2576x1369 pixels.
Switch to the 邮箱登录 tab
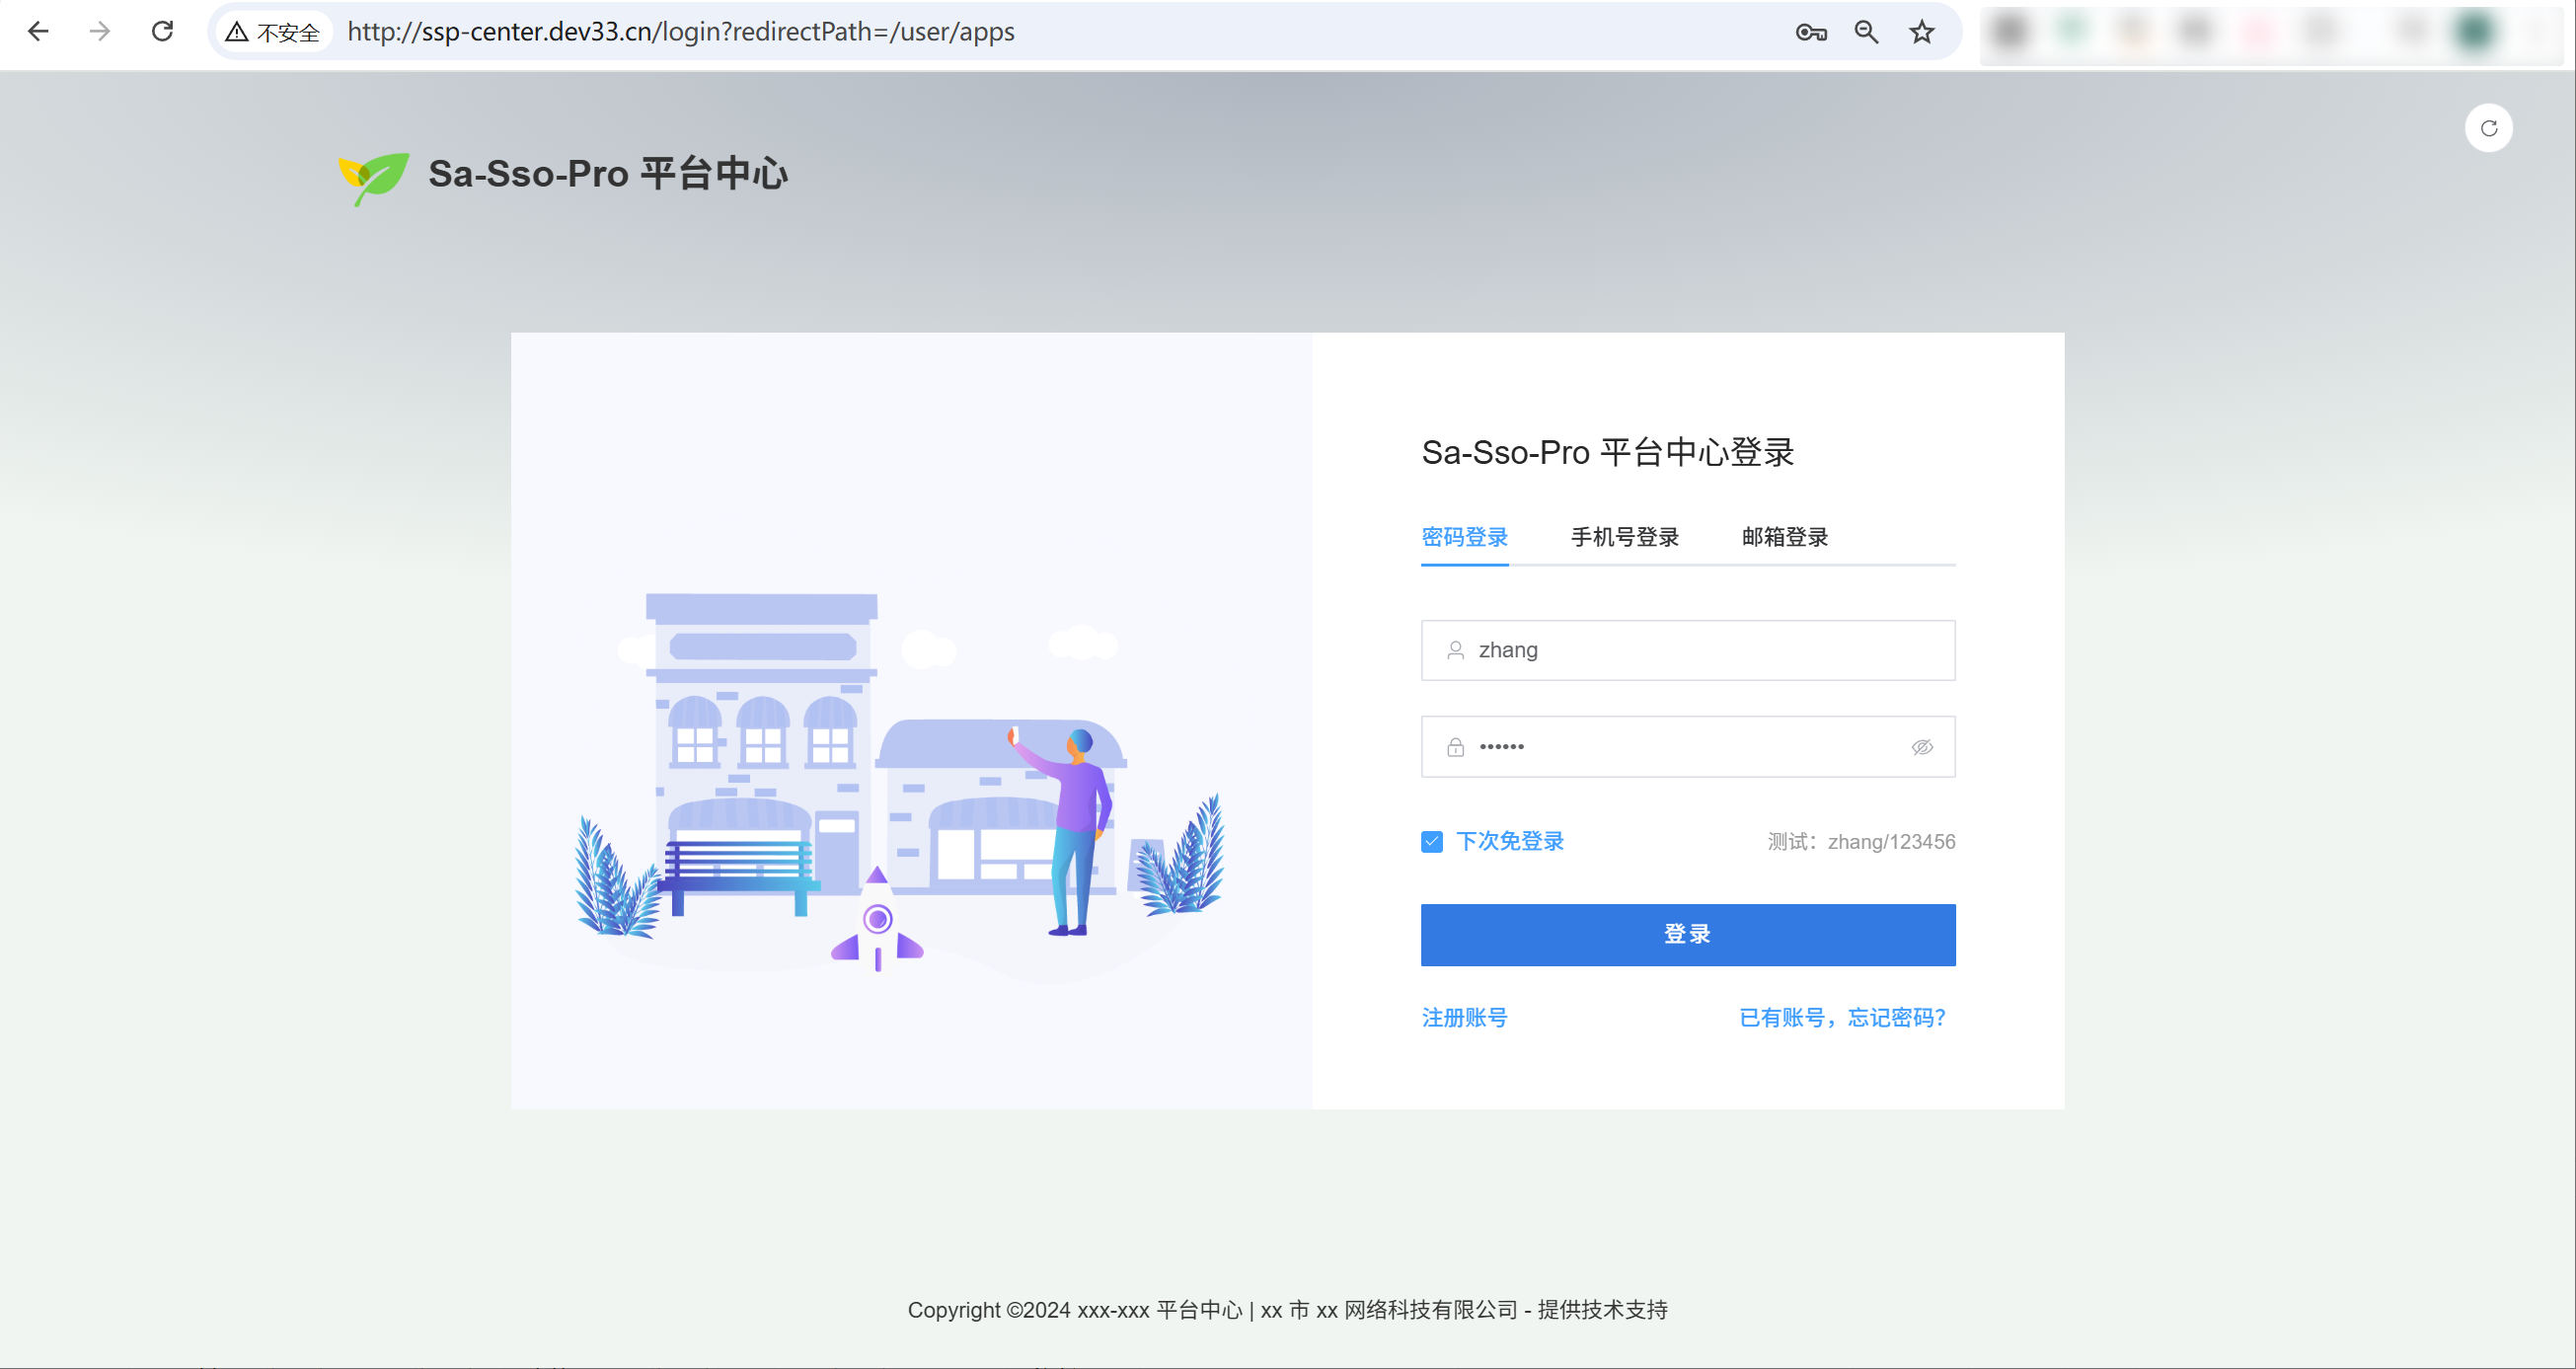tap(1784, 537)
